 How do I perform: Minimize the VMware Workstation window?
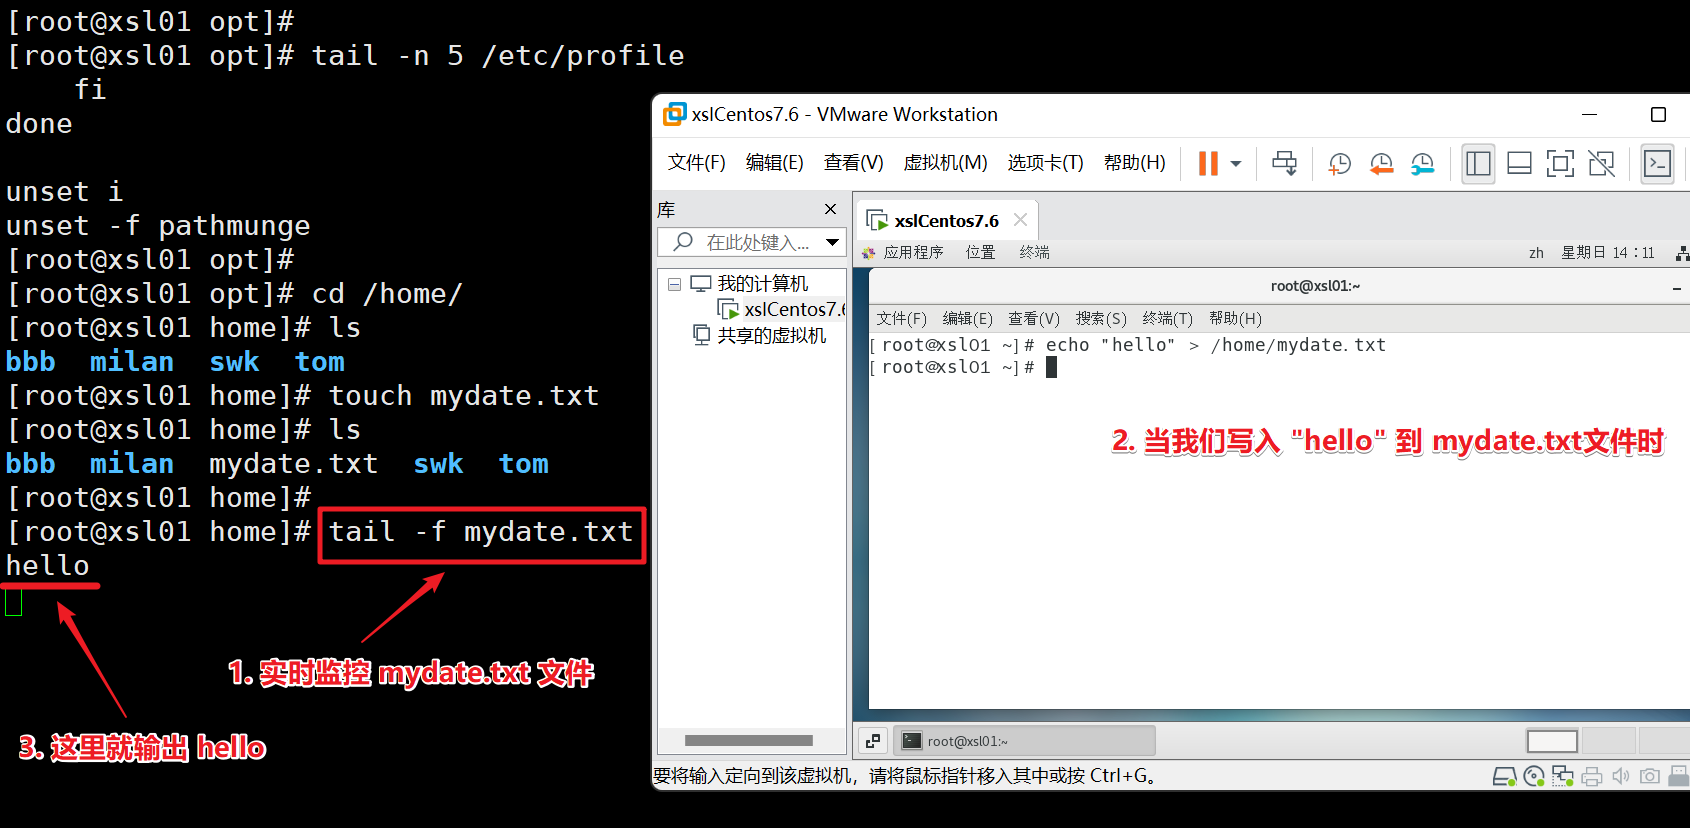pos(1589,115)
